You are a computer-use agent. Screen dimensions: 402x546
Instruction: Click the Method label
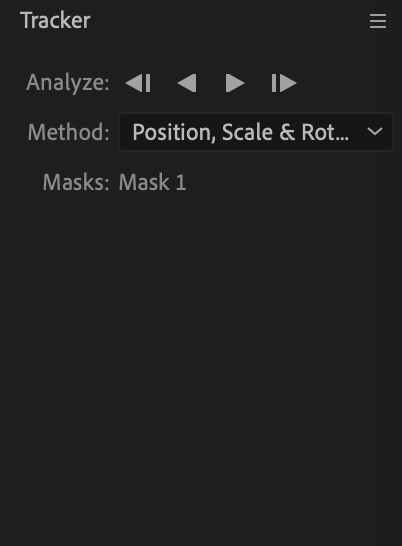coord(69,132)
